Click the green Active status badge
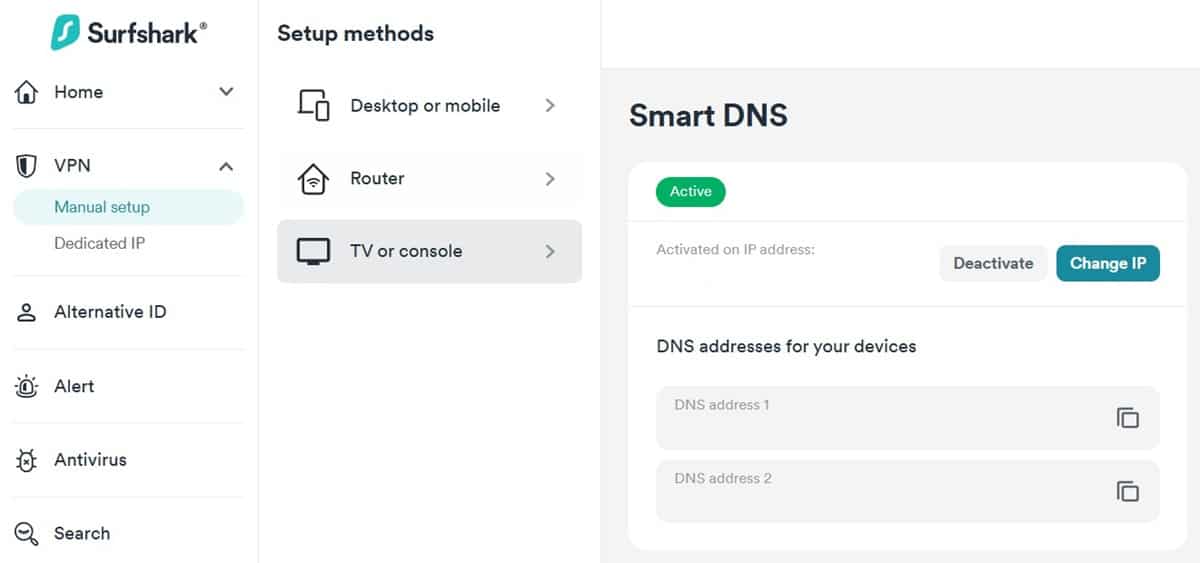Screen dimensions: 1200x563 690,192
